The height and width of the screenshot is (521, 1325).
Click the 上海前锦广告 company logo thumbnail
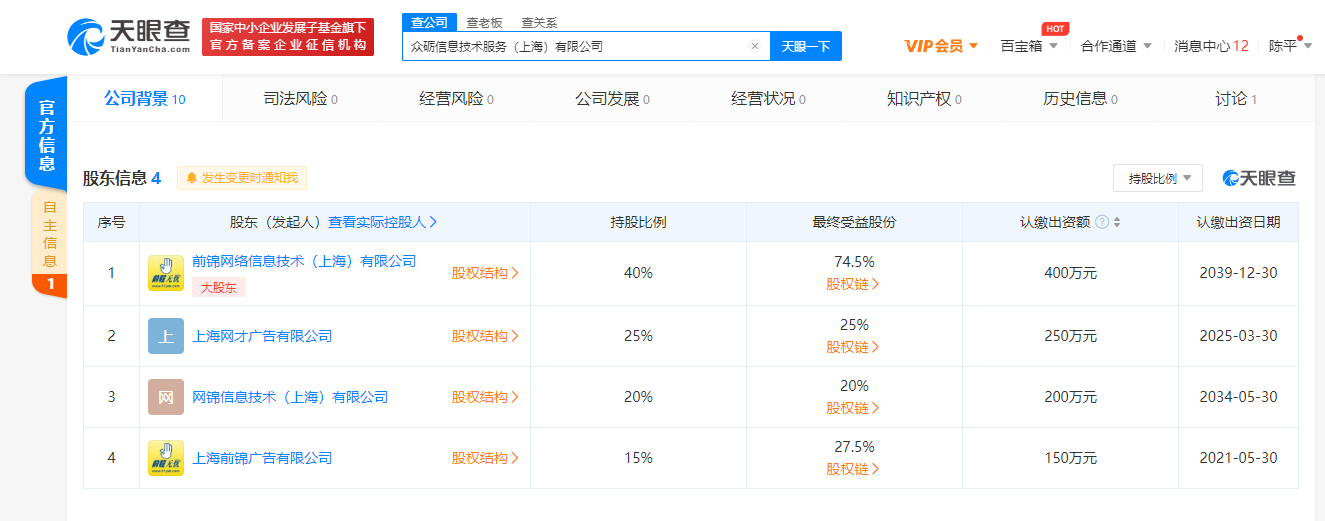166,458
